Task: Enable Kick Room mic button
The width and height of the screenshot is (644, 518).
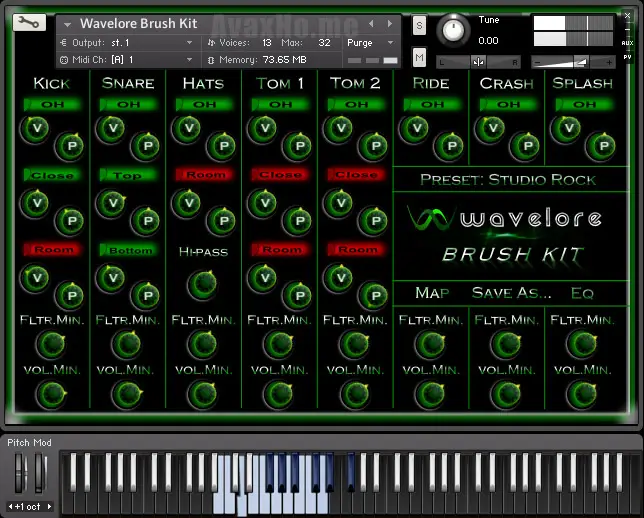Action: pos(52,249)
